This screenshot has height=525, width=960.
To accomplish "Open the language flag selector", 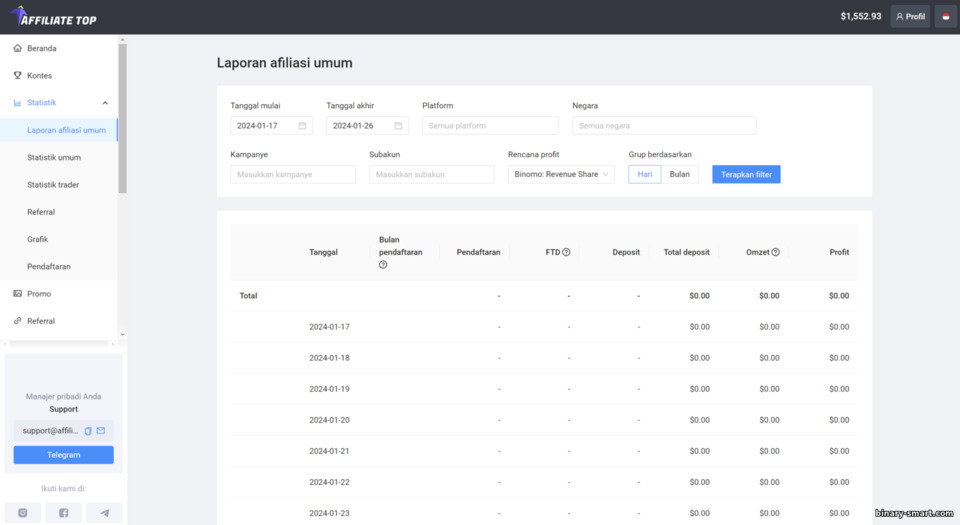I will (x=945, y=17).
